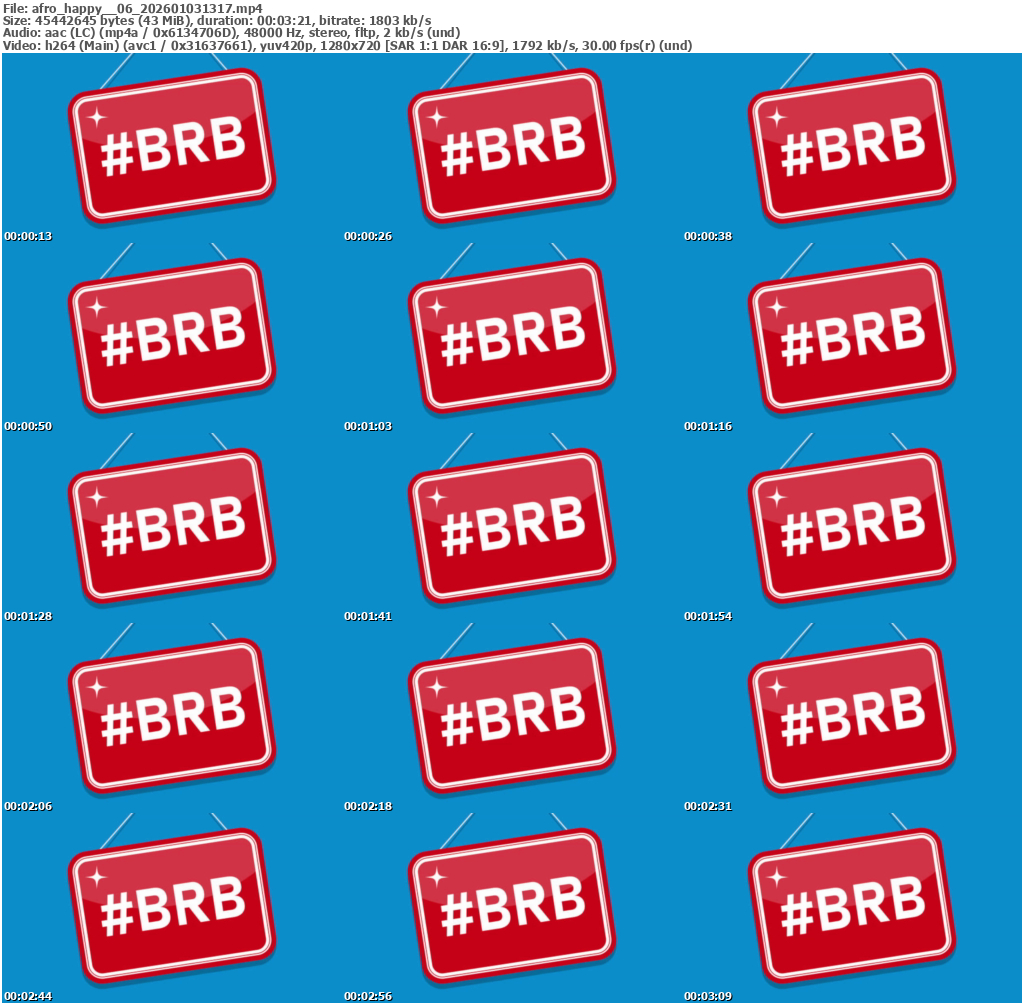Choose the 00:01:41 #BRB frame
The height and width of the screenshot is (1003, 1024).
(512, 528)
